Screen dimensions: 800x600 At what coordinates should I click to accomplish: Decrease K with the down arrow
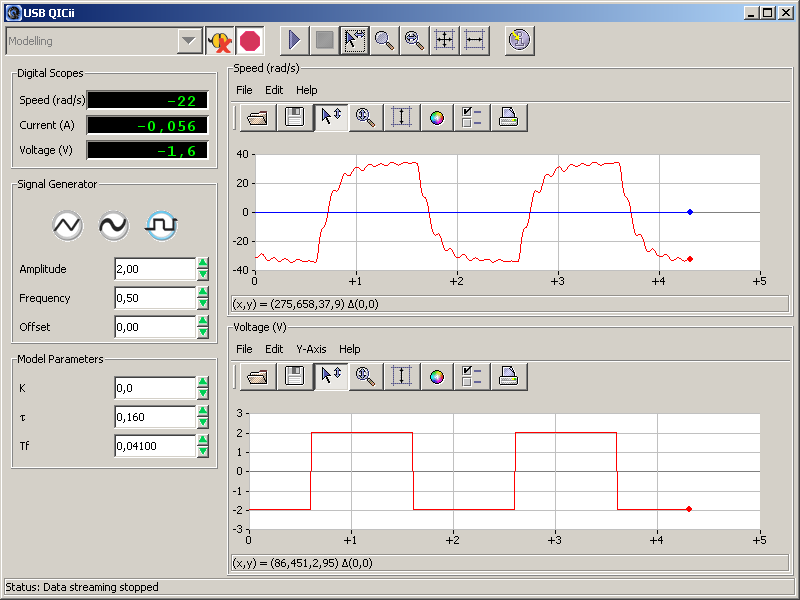coord(203,394)
